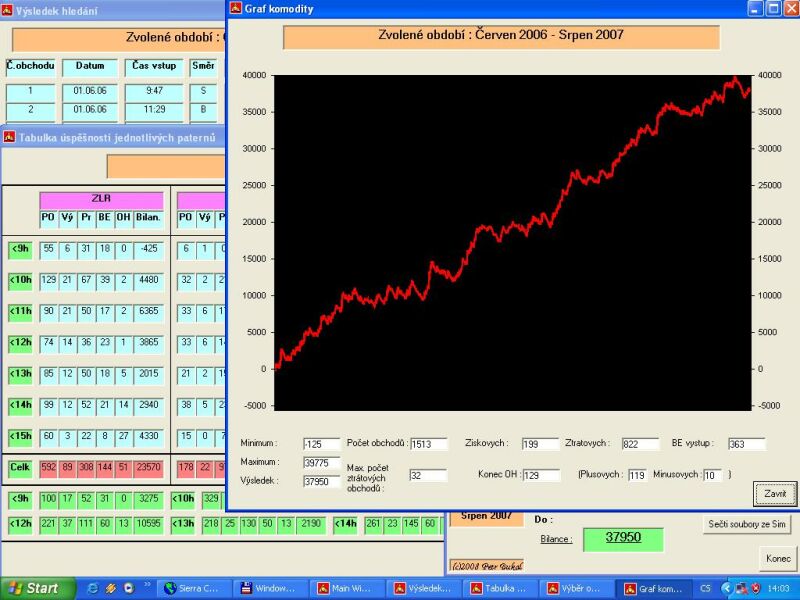Click the Minusovych field showing 10
The width and height of the screenshot is (800, 600).
713,476
